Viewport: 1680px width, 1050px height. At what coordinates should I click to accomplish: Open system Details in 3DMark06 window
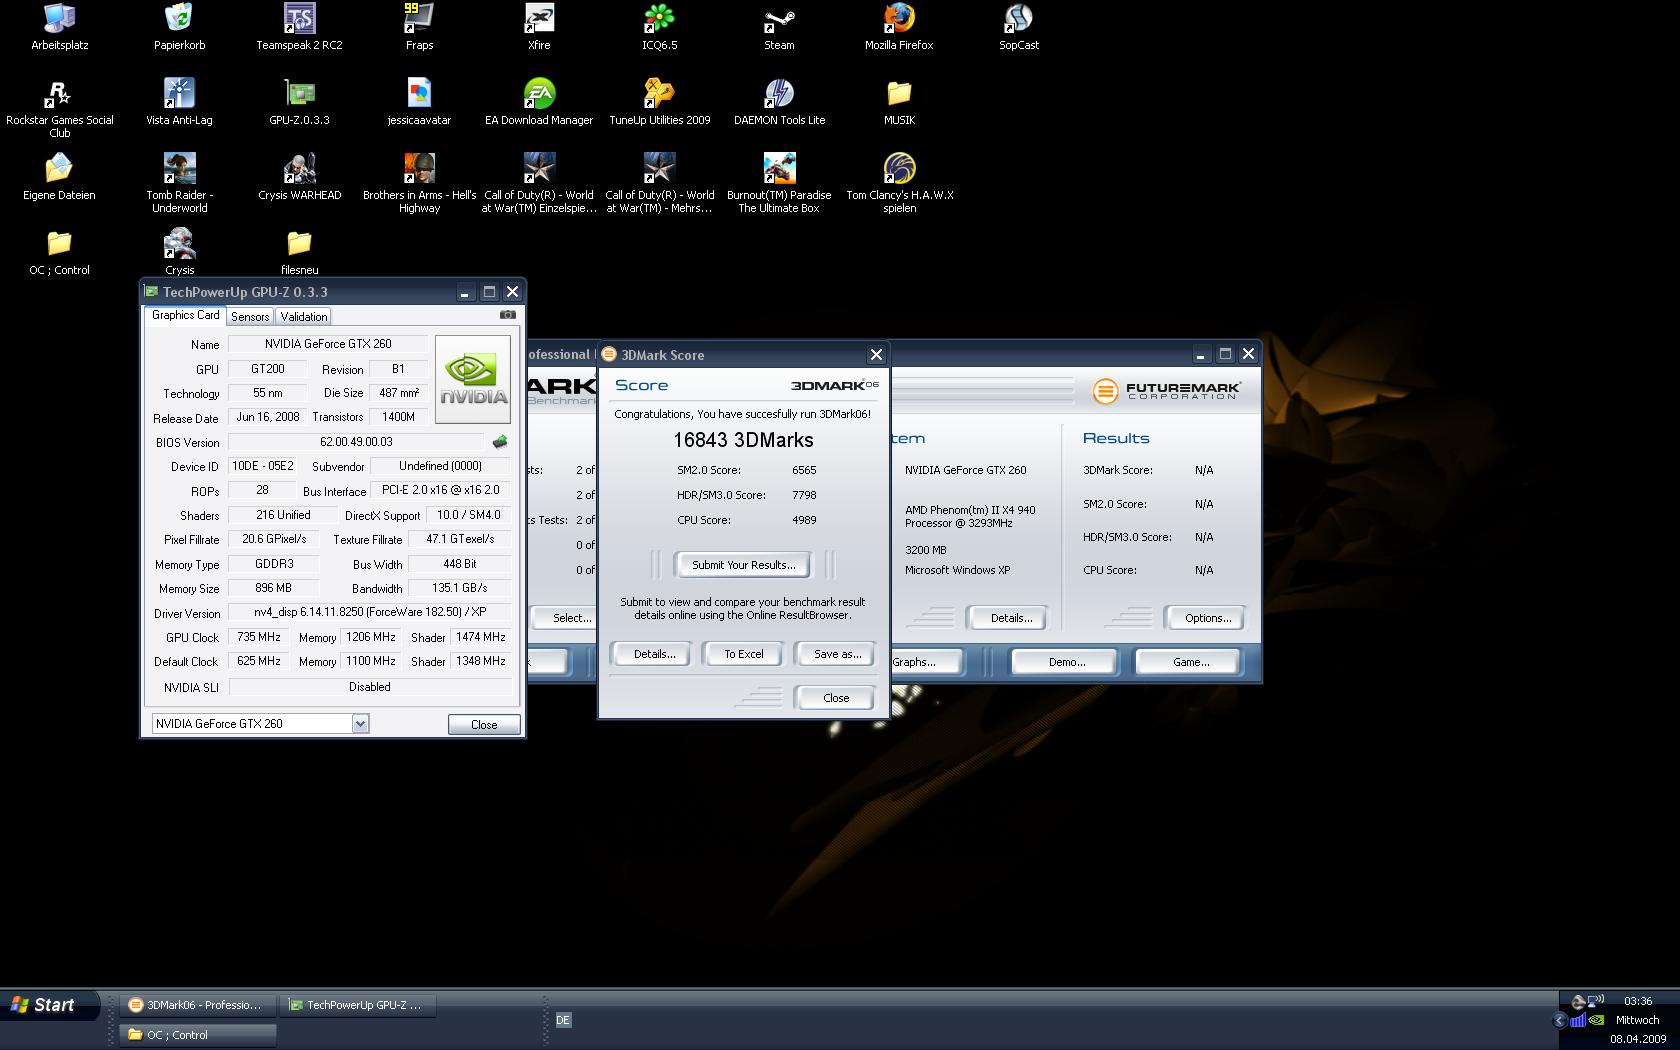pyautogui.click(x=1010, y=618)
